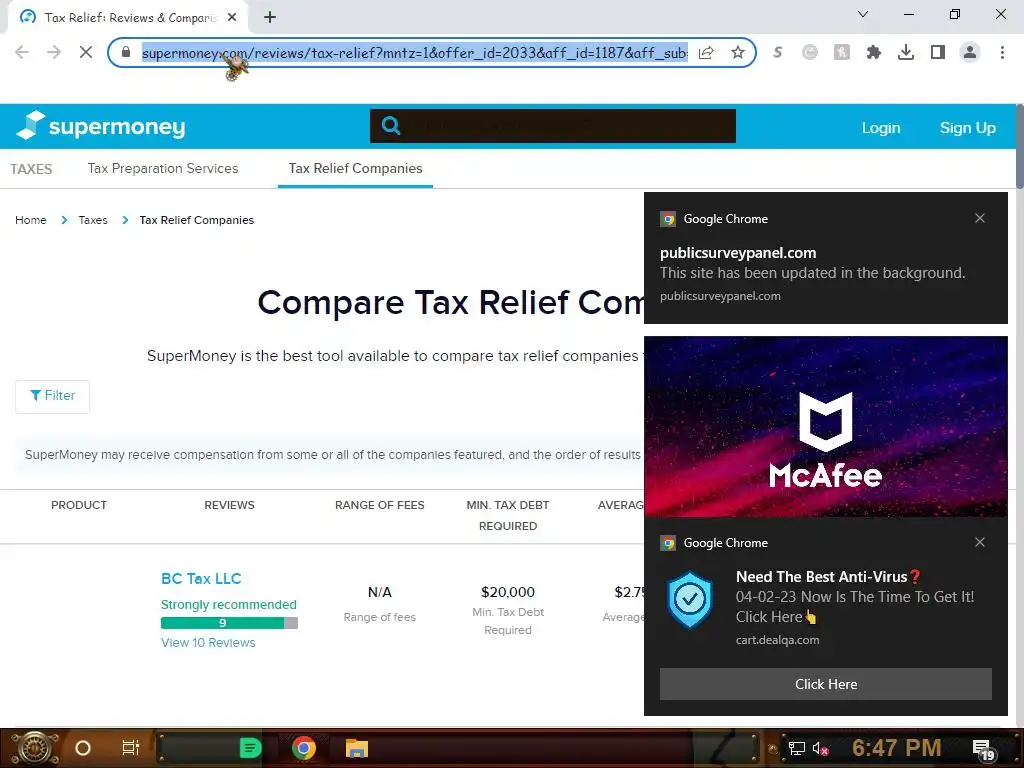
Task: Open the Start menu steampunk button
Action: [x=33, y=748]
